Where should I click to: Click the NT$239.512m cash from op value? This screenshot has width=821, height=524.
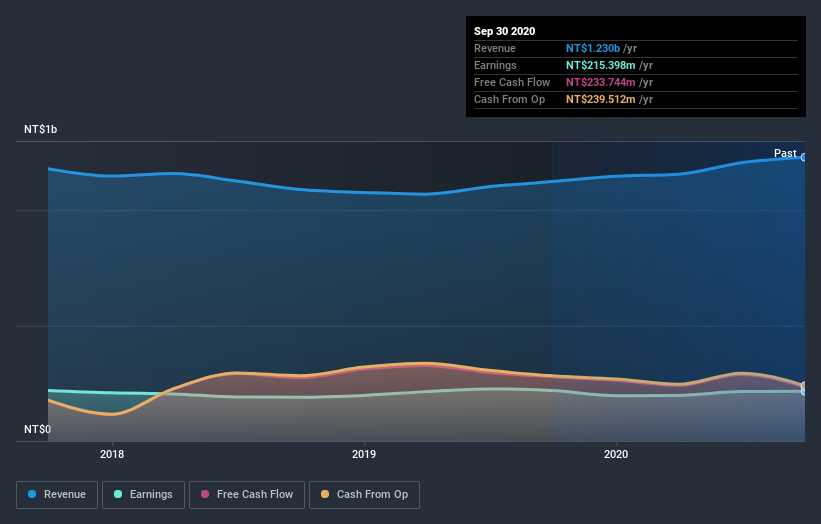601,99
